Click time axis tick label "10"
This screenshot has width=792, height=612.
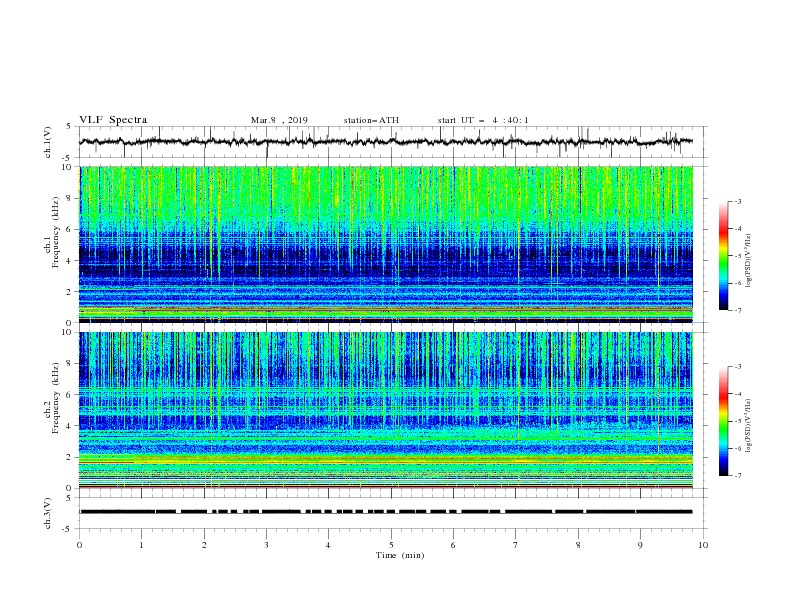703,545
